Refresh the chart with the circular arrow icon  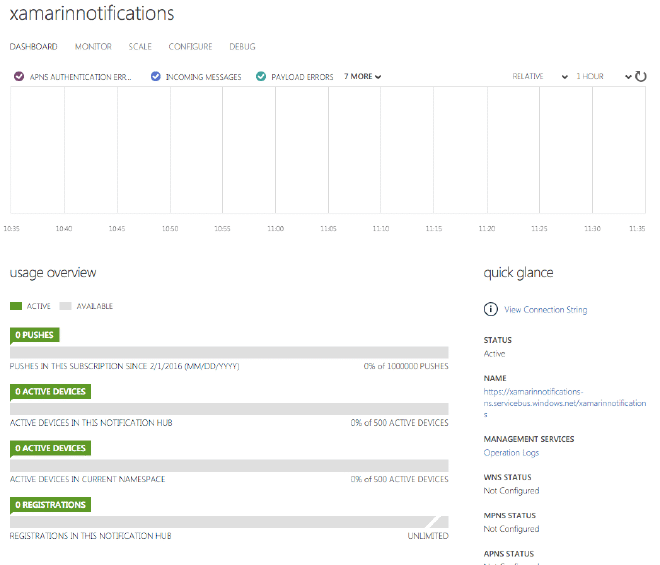tap(641, 76)
